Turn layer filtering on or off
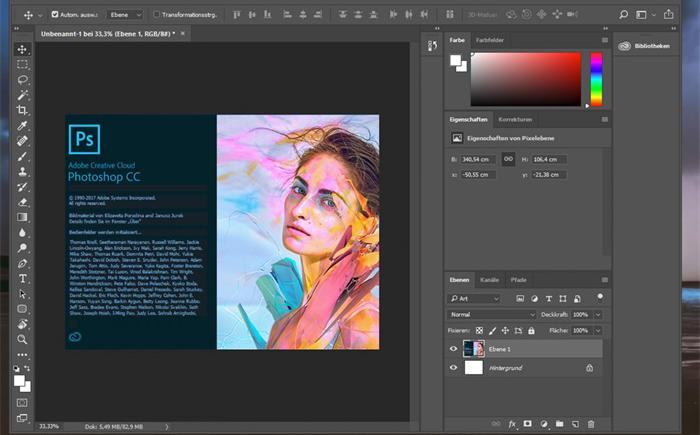The width and height of the screenshot is (700, 435). pyautogui.click(x=600, y=297)
